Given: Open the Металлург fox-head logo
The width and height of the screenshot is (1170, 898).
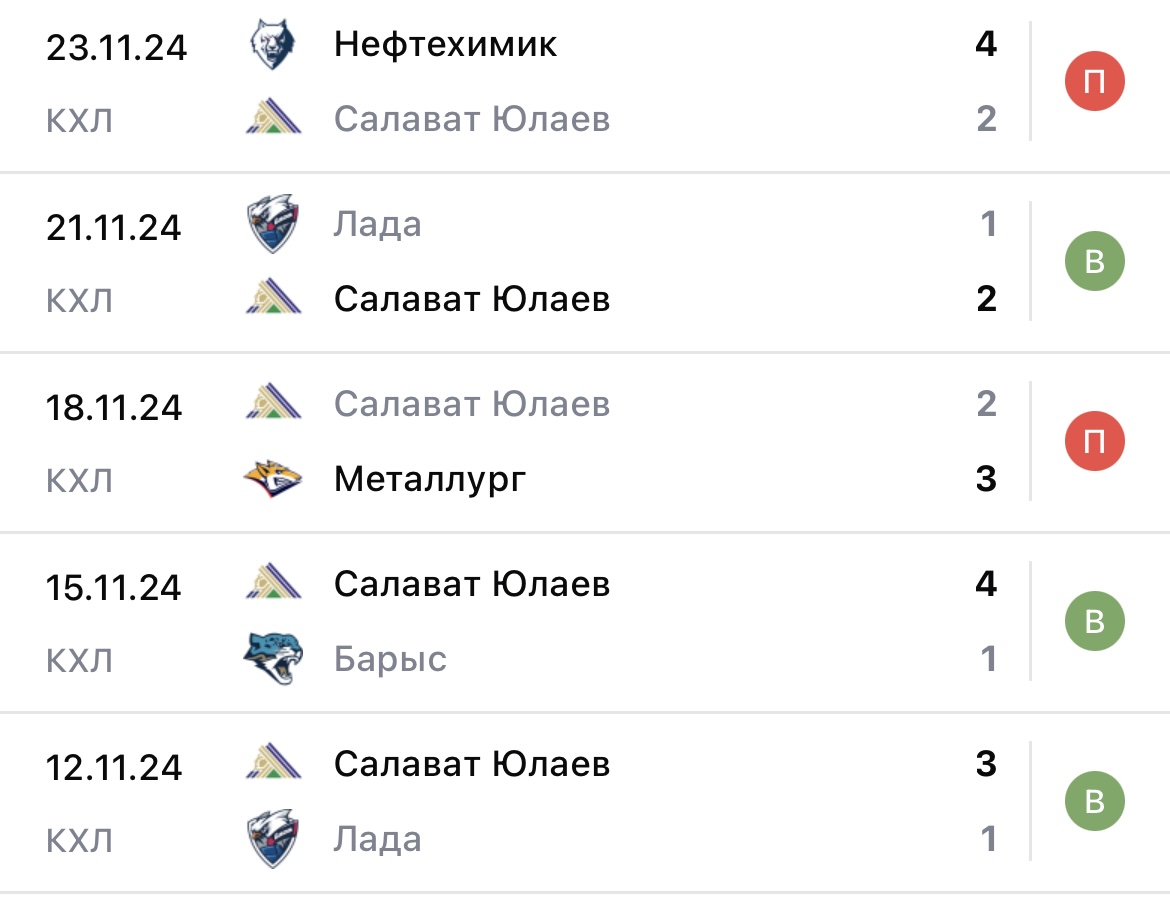Looking at the screenshot, I should 271,477.
